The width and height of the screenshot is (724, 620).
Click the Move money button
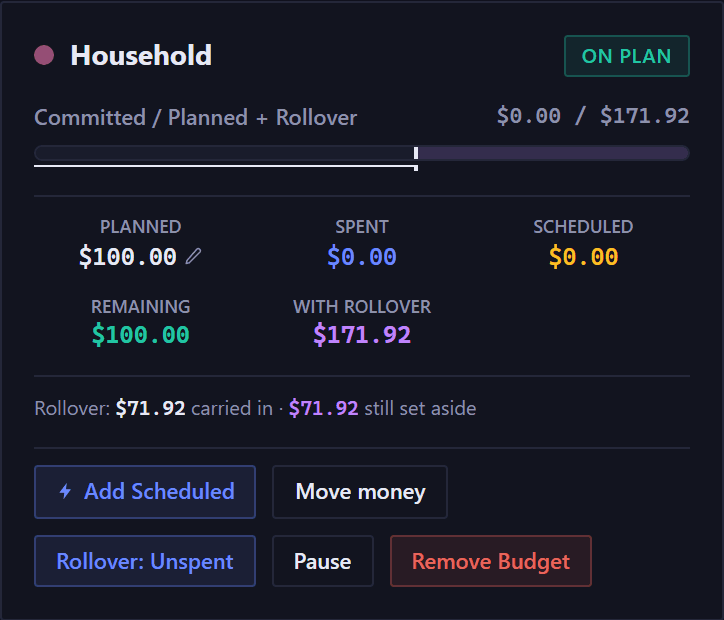(360, 492)
